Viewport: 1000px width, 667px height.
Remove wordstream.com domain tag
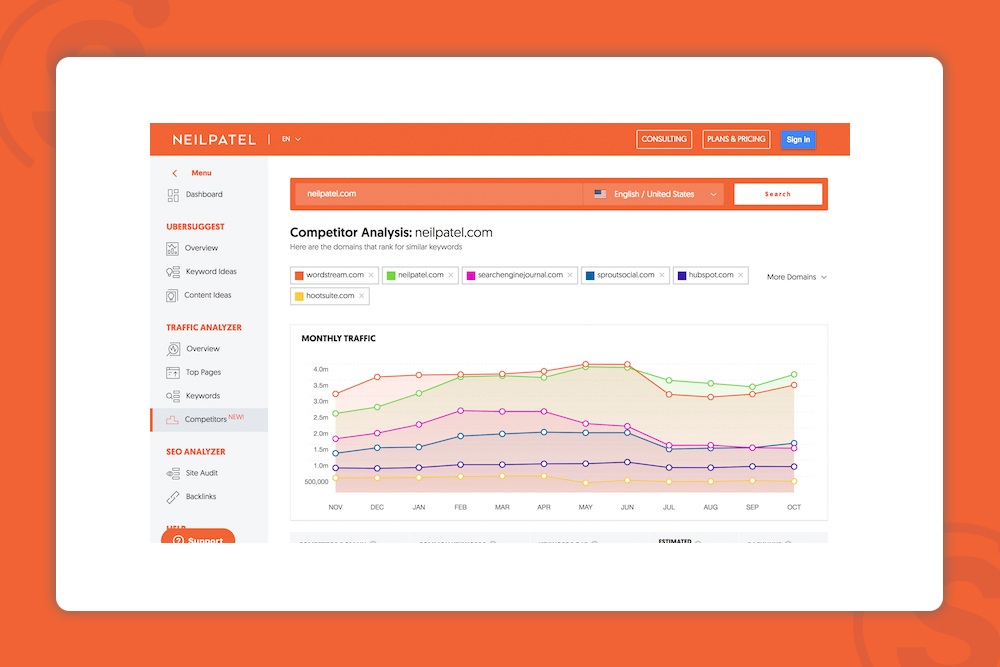point(371,275)
